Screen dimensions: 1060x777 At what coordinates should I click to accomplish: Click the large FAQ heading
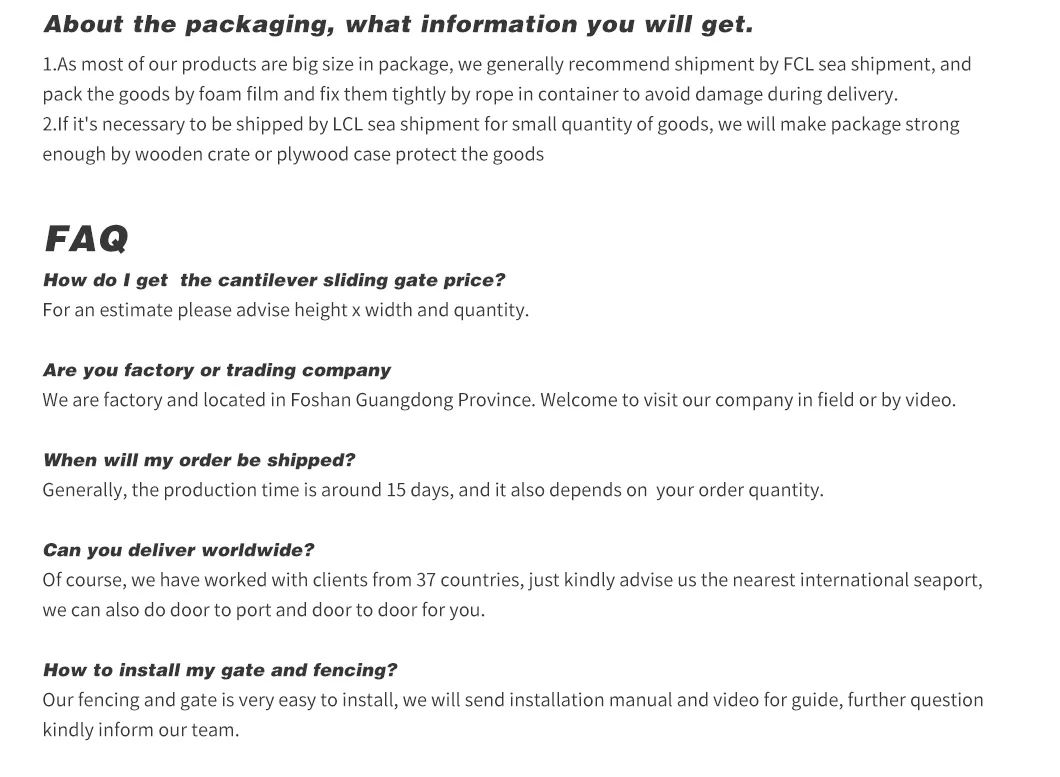86,239
